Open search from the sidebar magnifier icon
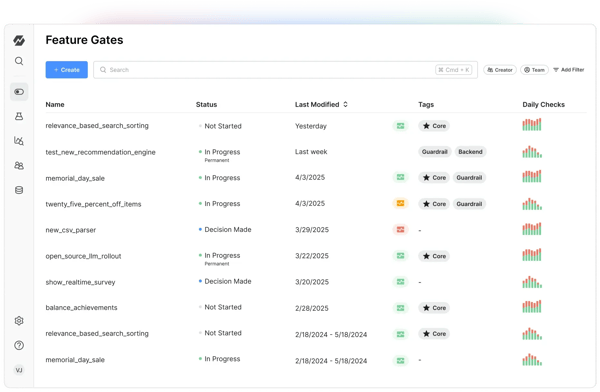 pyautogui.click(x=19, y=61)
